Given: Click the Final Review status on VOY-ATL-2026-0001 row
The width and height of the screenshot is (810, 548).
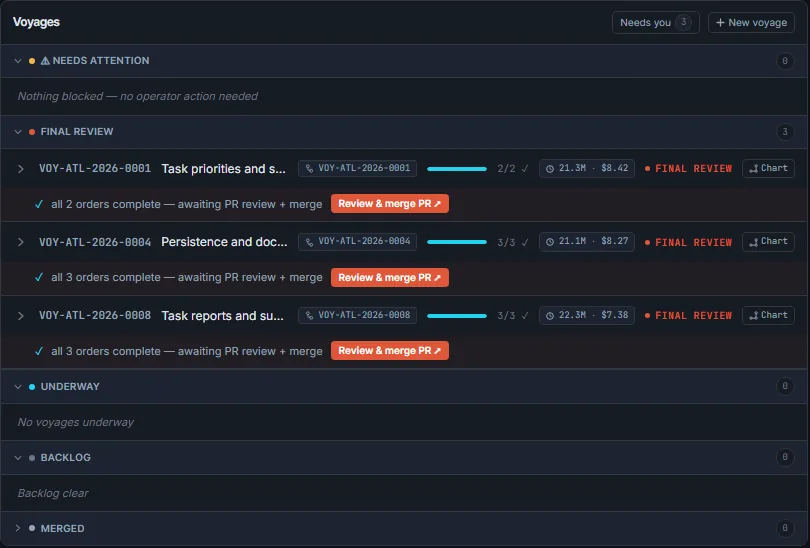Looking at the screenshot, I should (x=688, y=169).
